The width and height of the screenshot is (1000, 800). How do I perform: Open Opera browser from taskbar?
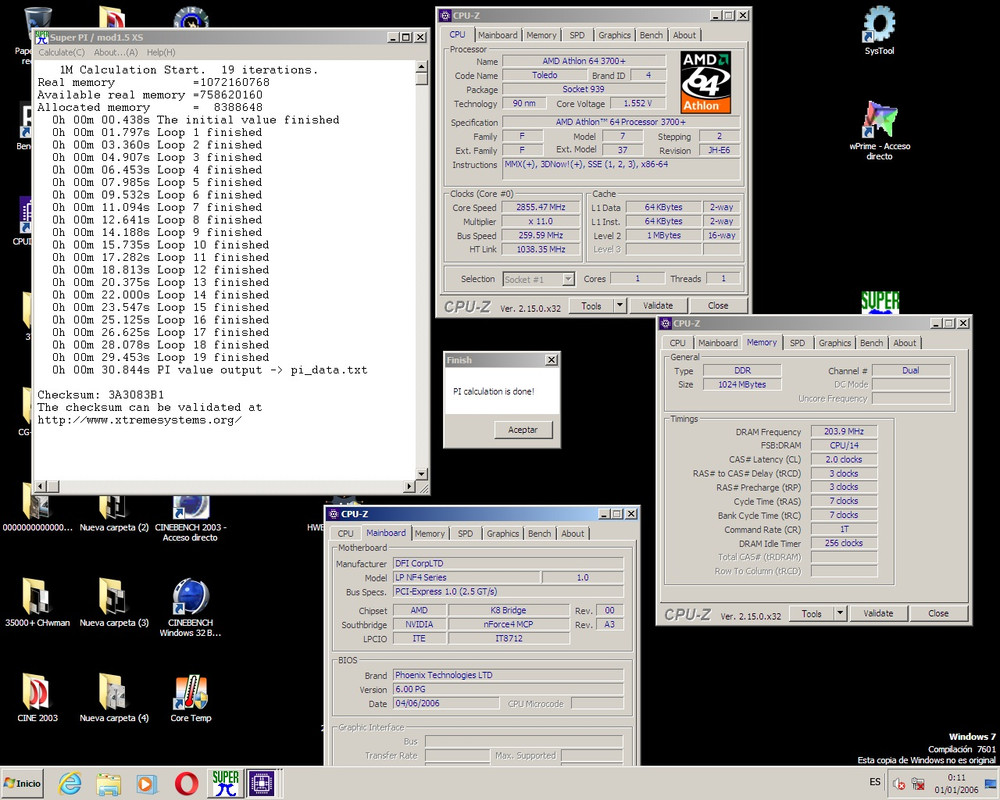[x=186, y=783]
